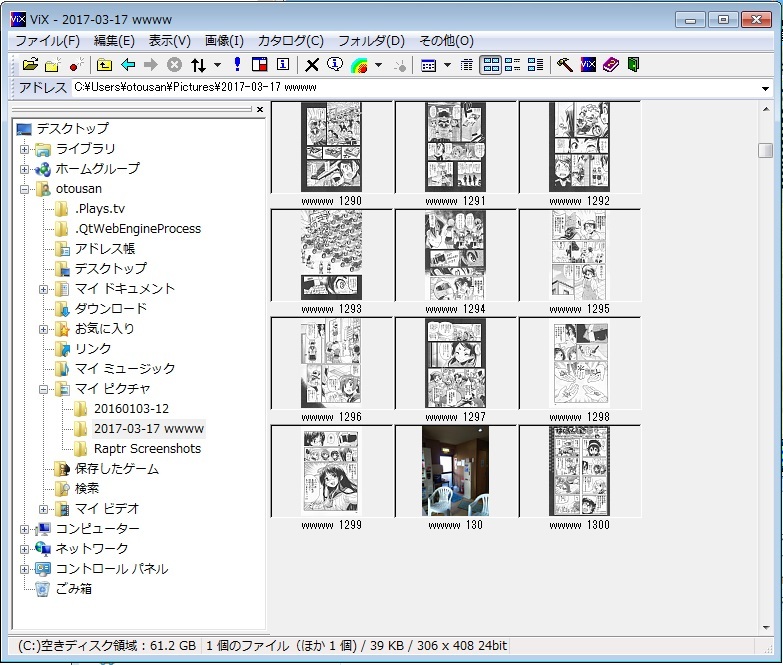
Task: Open the 編集(E) menu
Action: tap(114, 40)
